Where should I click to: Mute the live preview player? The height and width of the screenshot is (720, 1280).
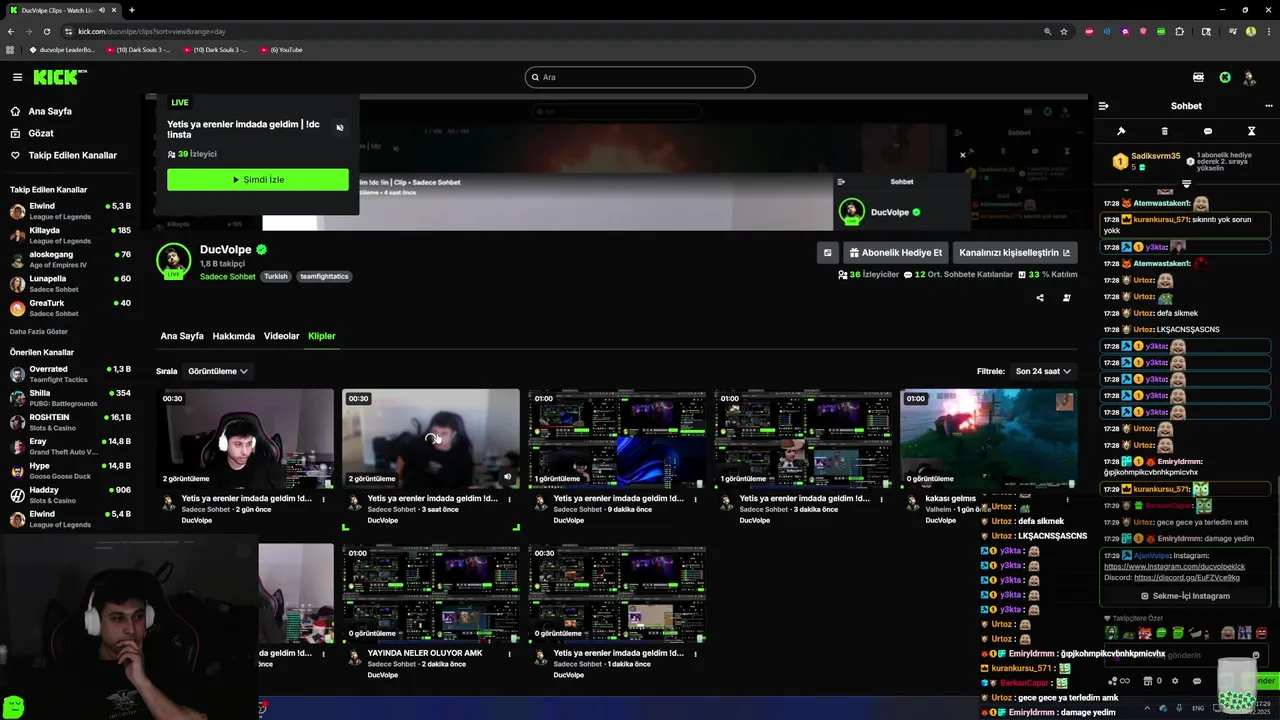tap(340, 128)
